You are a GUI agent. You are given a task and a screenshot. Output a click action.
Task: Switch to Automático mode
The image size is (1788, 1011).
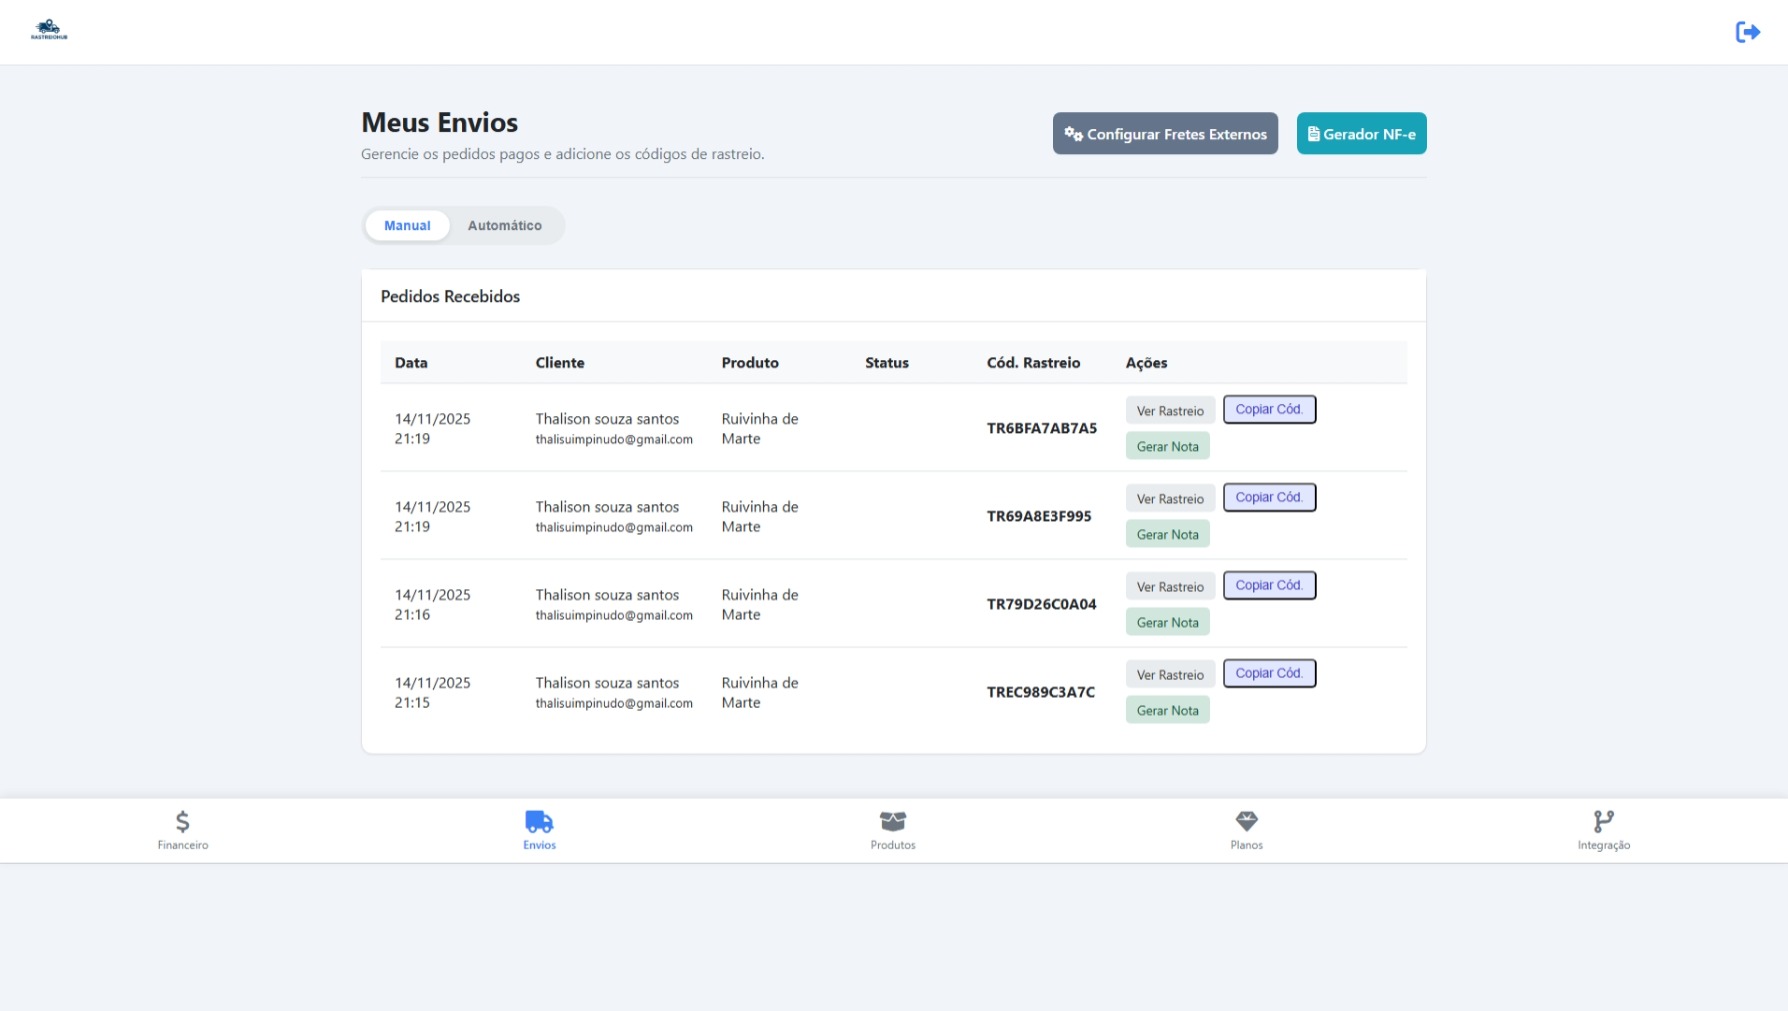click(504, 226)
